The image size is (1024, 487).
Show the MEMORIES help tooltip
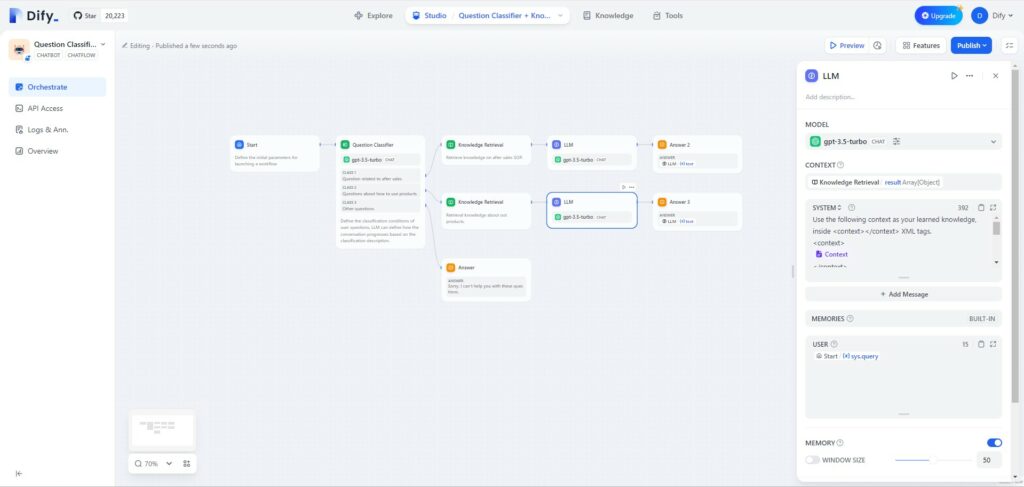click(850, 319)
